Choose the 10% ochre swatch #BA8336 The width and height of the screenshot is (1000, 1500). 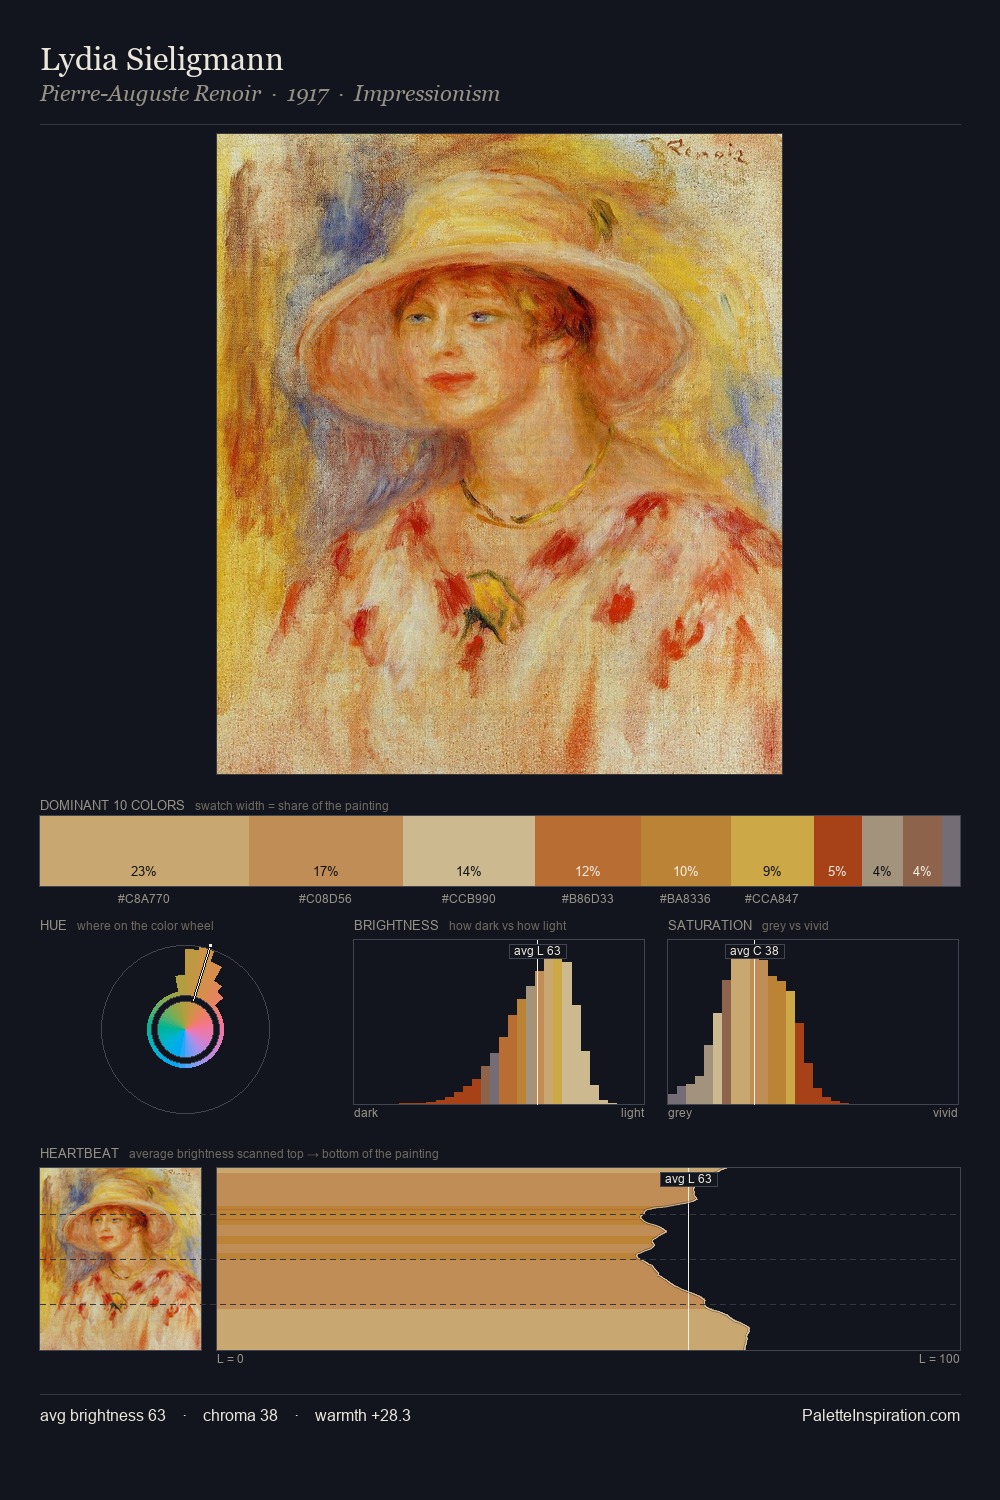(x=686, y=851)
